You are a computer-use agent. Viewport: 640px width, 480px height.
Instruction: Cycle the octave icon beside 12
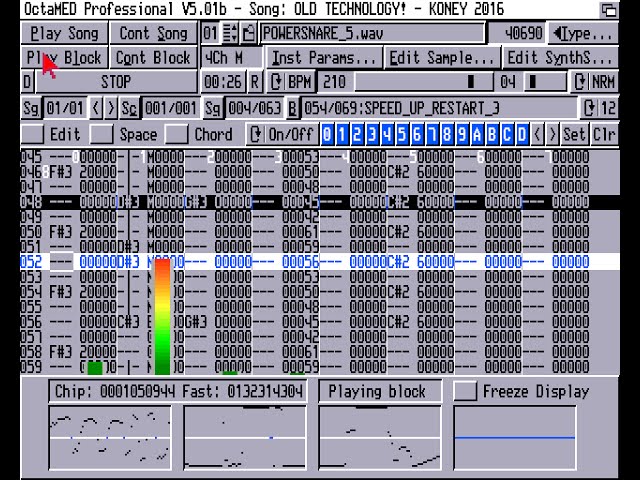[x=589, y=108]
